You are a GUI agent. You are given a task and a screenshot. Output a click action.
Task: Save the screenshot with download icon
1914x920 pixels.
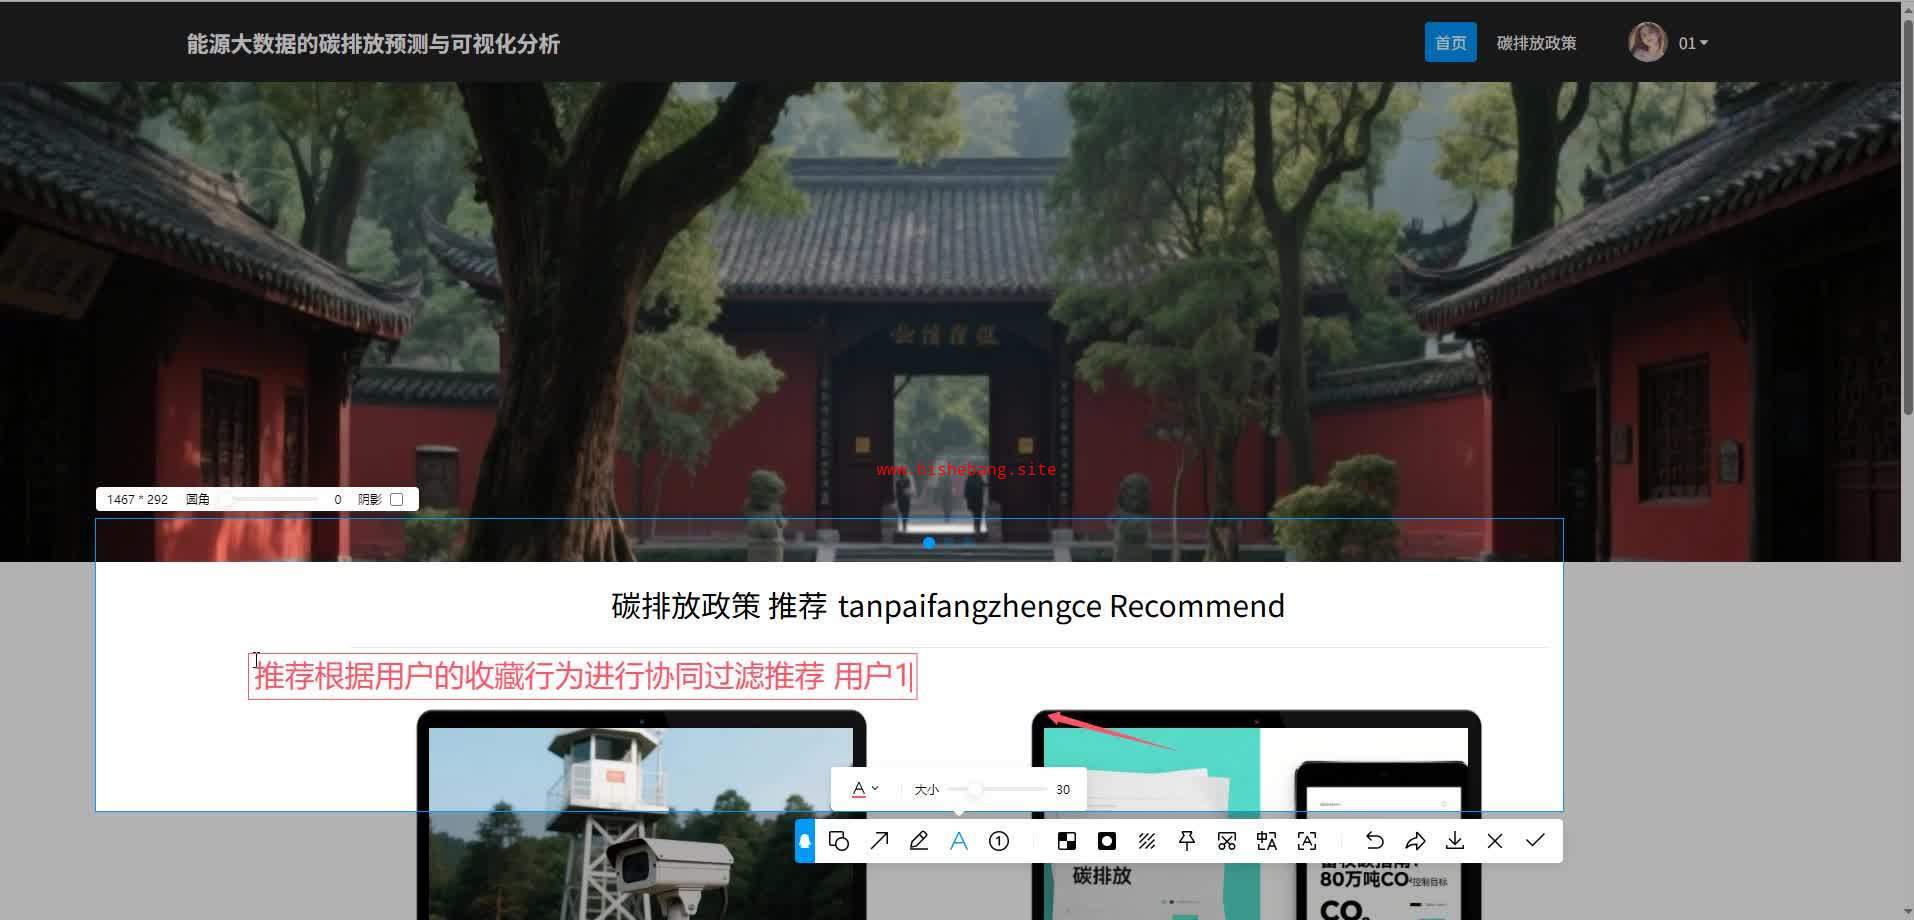[x=1455, y=841]
